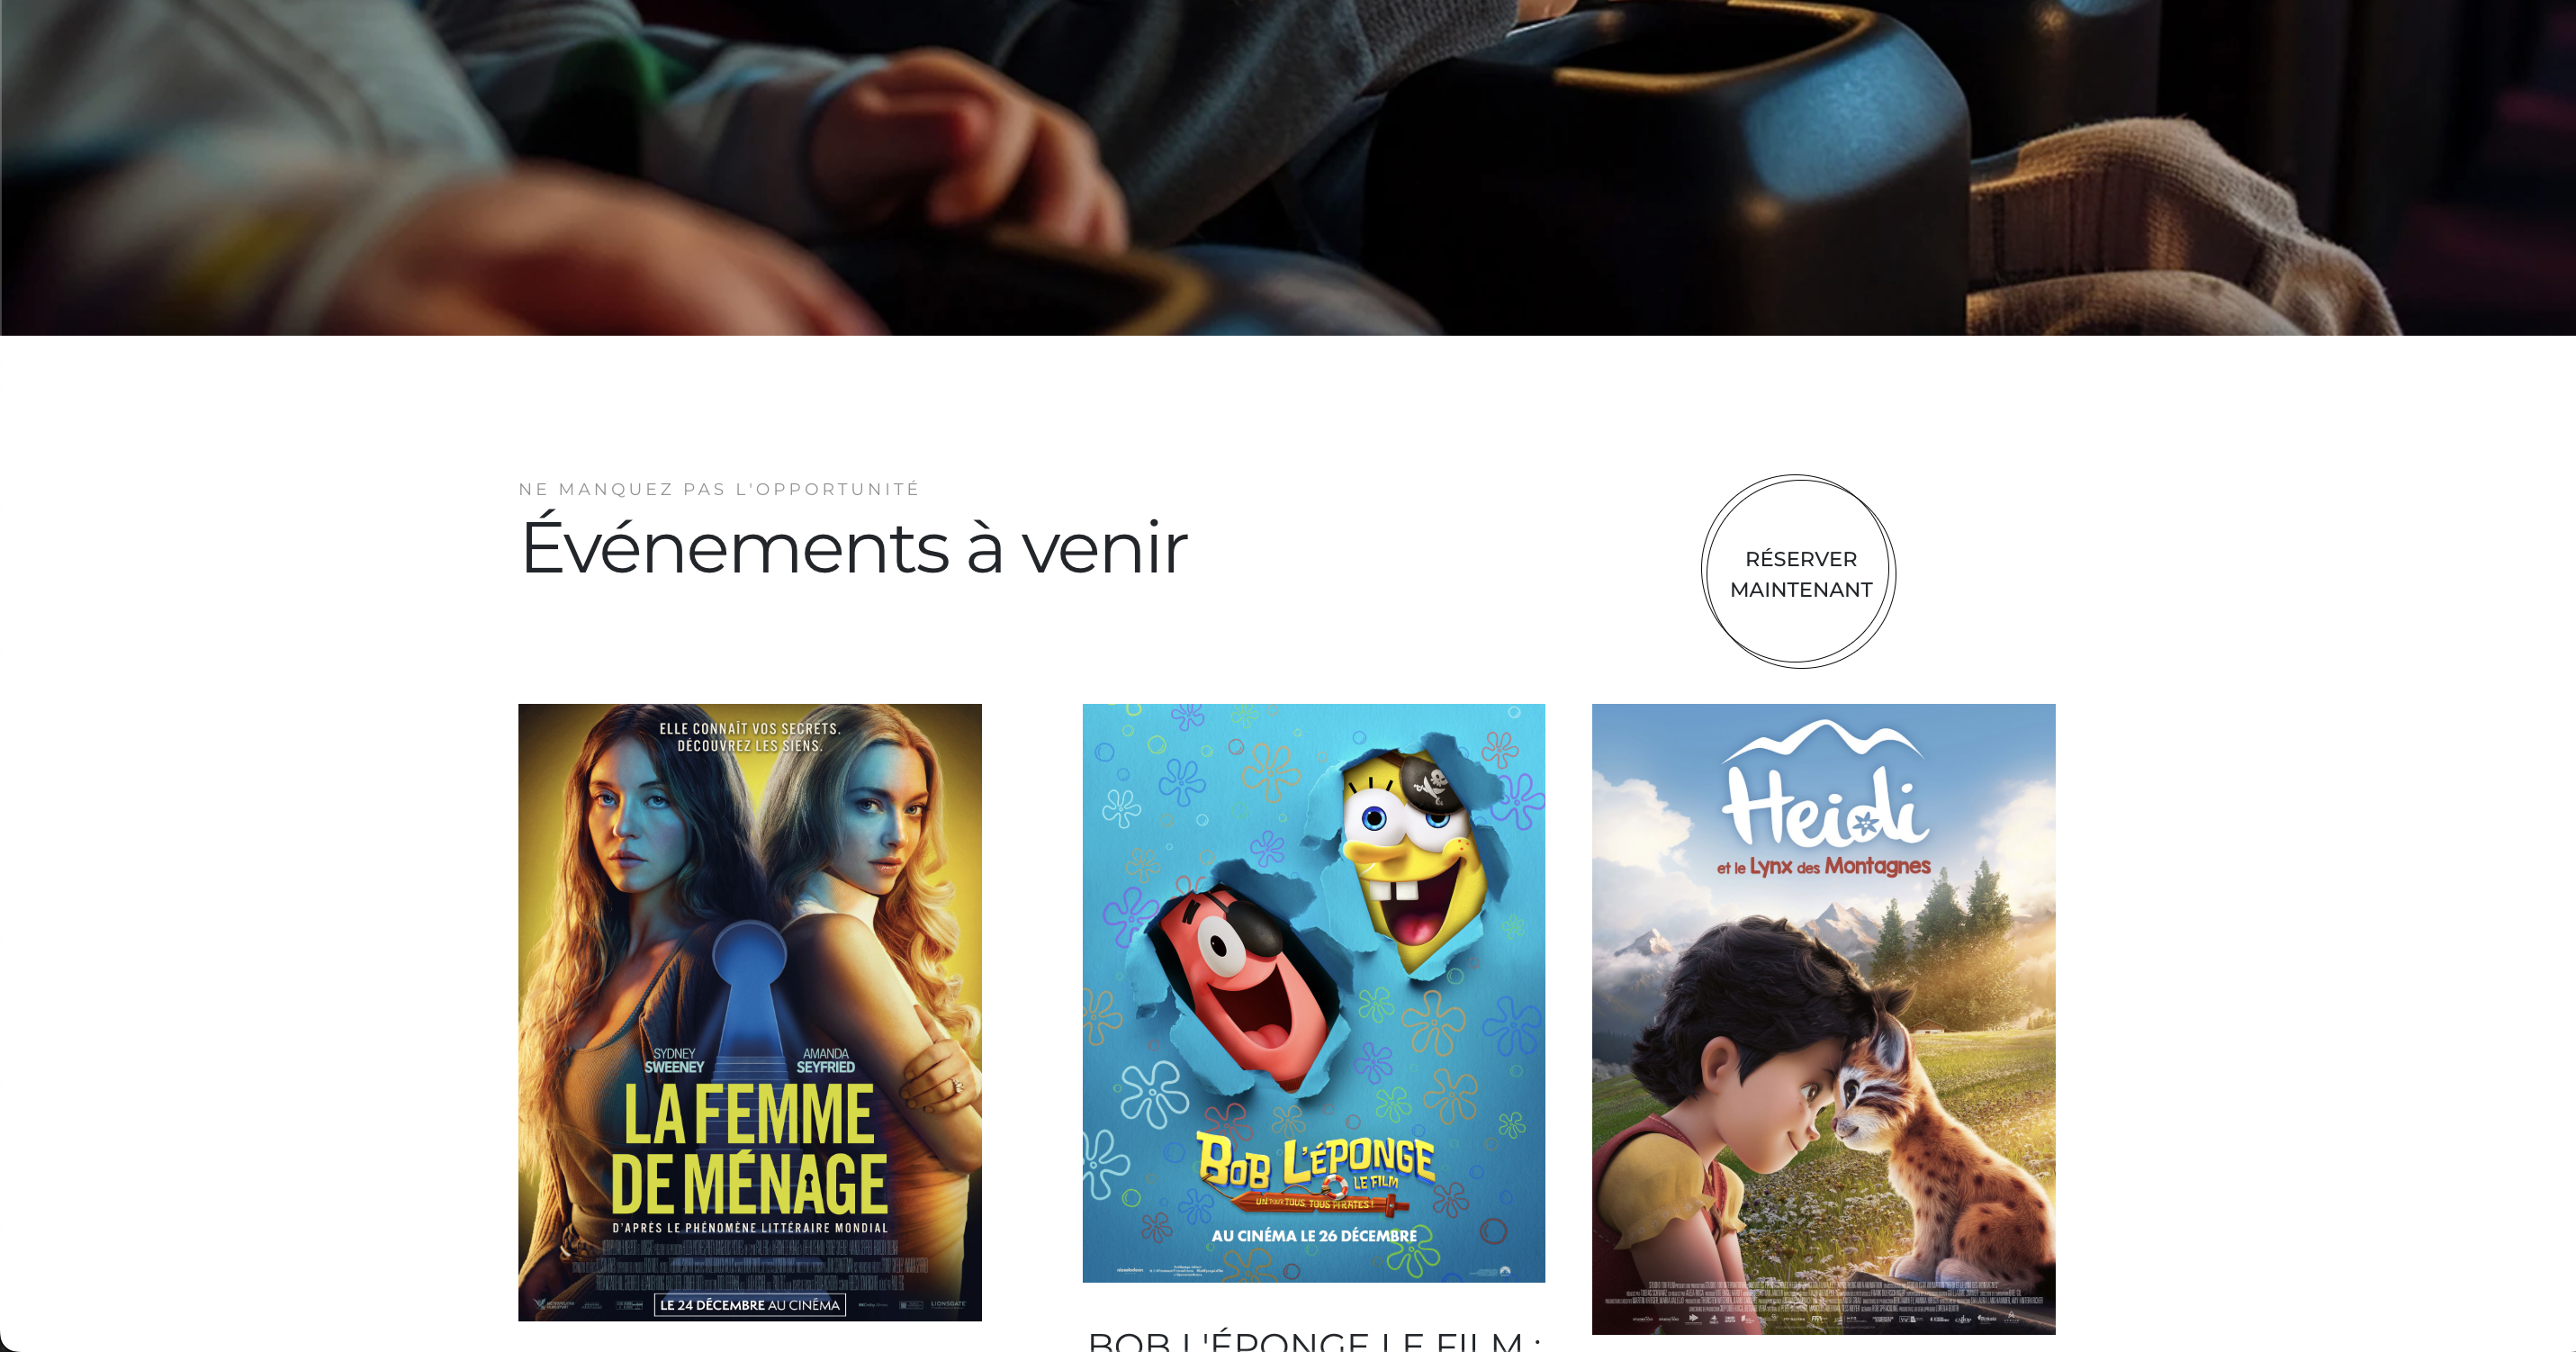Click the et le Lynx des Montagnes subtitle
The image size is (2576, 1352).
(1823, 866)
